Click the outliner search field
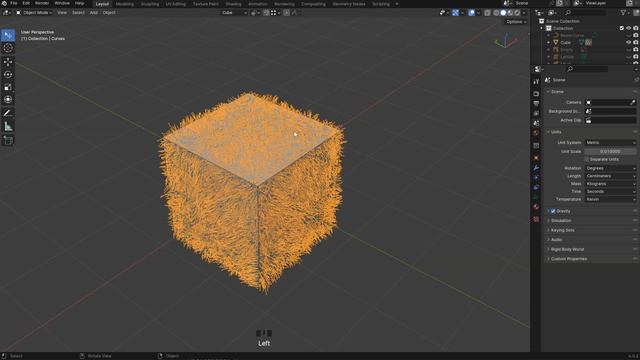Viewport: 640px width, 360px height. pyautogui.click(x=586, y=13)
